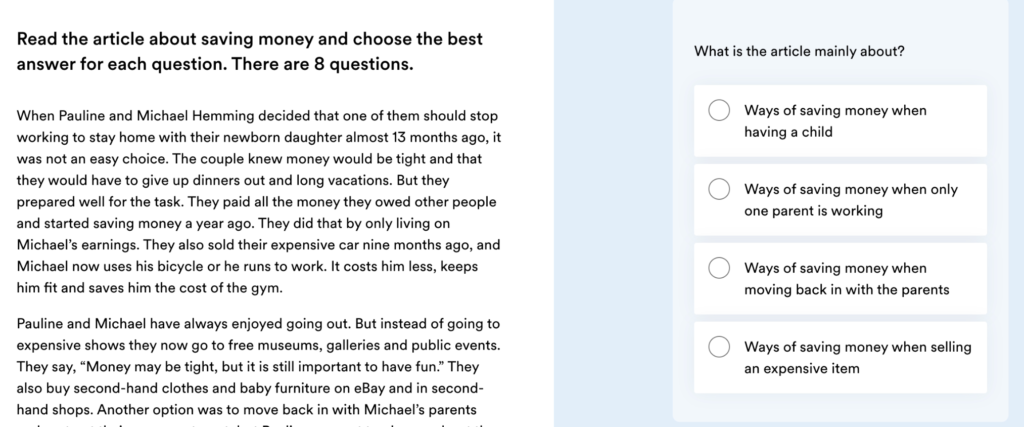Screen dimensions: 1024x427
Task: Click answer text 'Ways of saving money when having a child'
Action: 835,121
